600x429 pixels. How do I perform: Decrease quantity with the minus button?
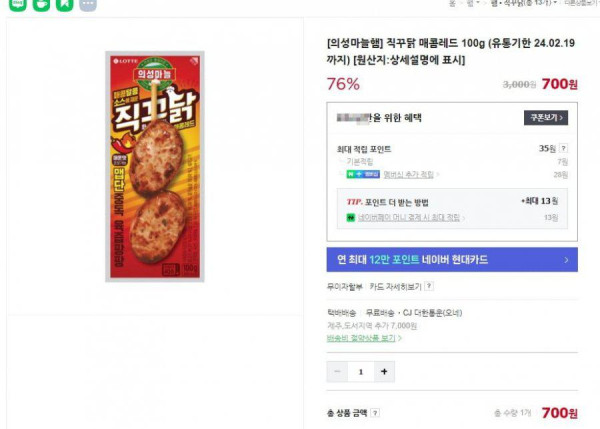tap(337, 371)
